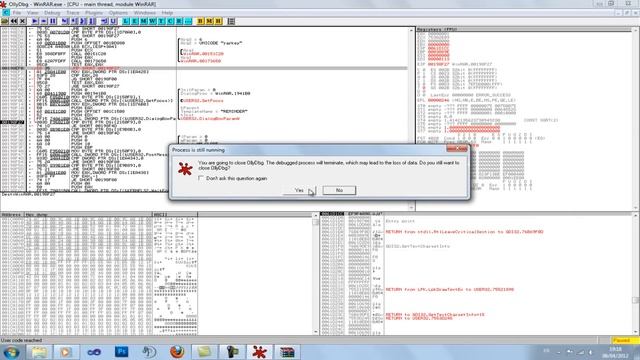The image size is (640, 360).
Task: Click the ASCII column header in dump
Action: pyautogui.click(x=175, y=214)
